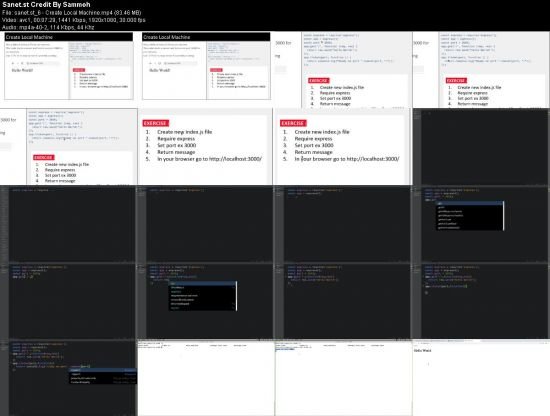Open the white terminal frame with a blue highlighted line
This screenshot has width=550, height=416.
343,378
